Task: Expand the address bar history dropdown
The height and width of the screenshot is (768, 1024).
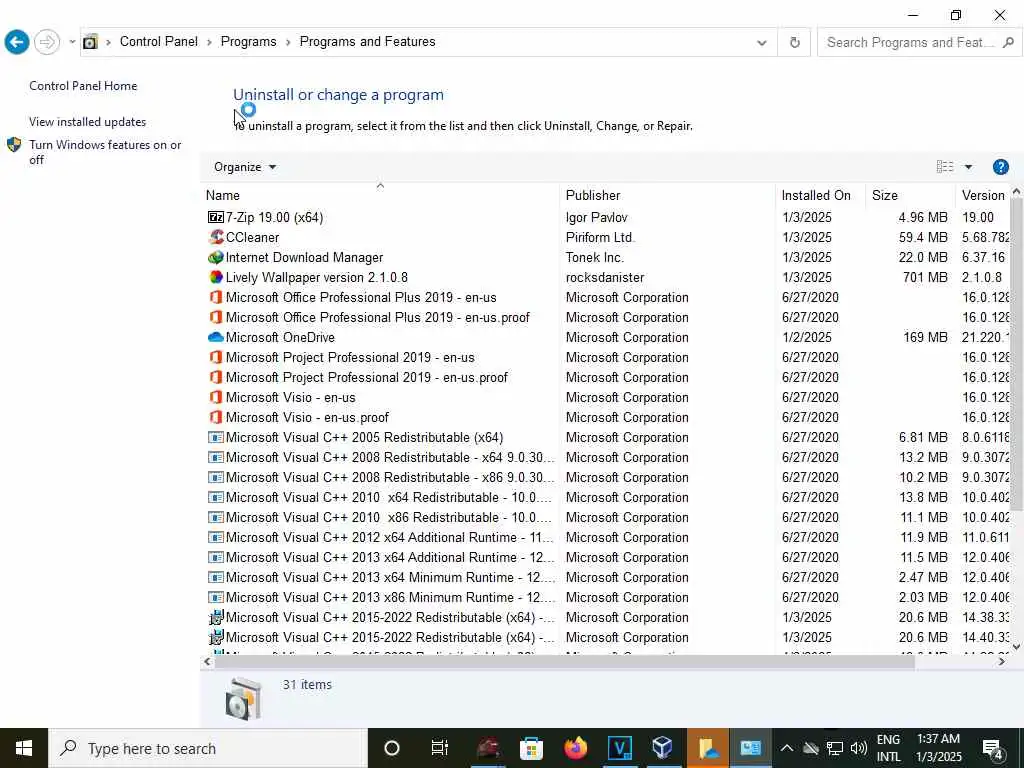Action: (x=761, y=42)
